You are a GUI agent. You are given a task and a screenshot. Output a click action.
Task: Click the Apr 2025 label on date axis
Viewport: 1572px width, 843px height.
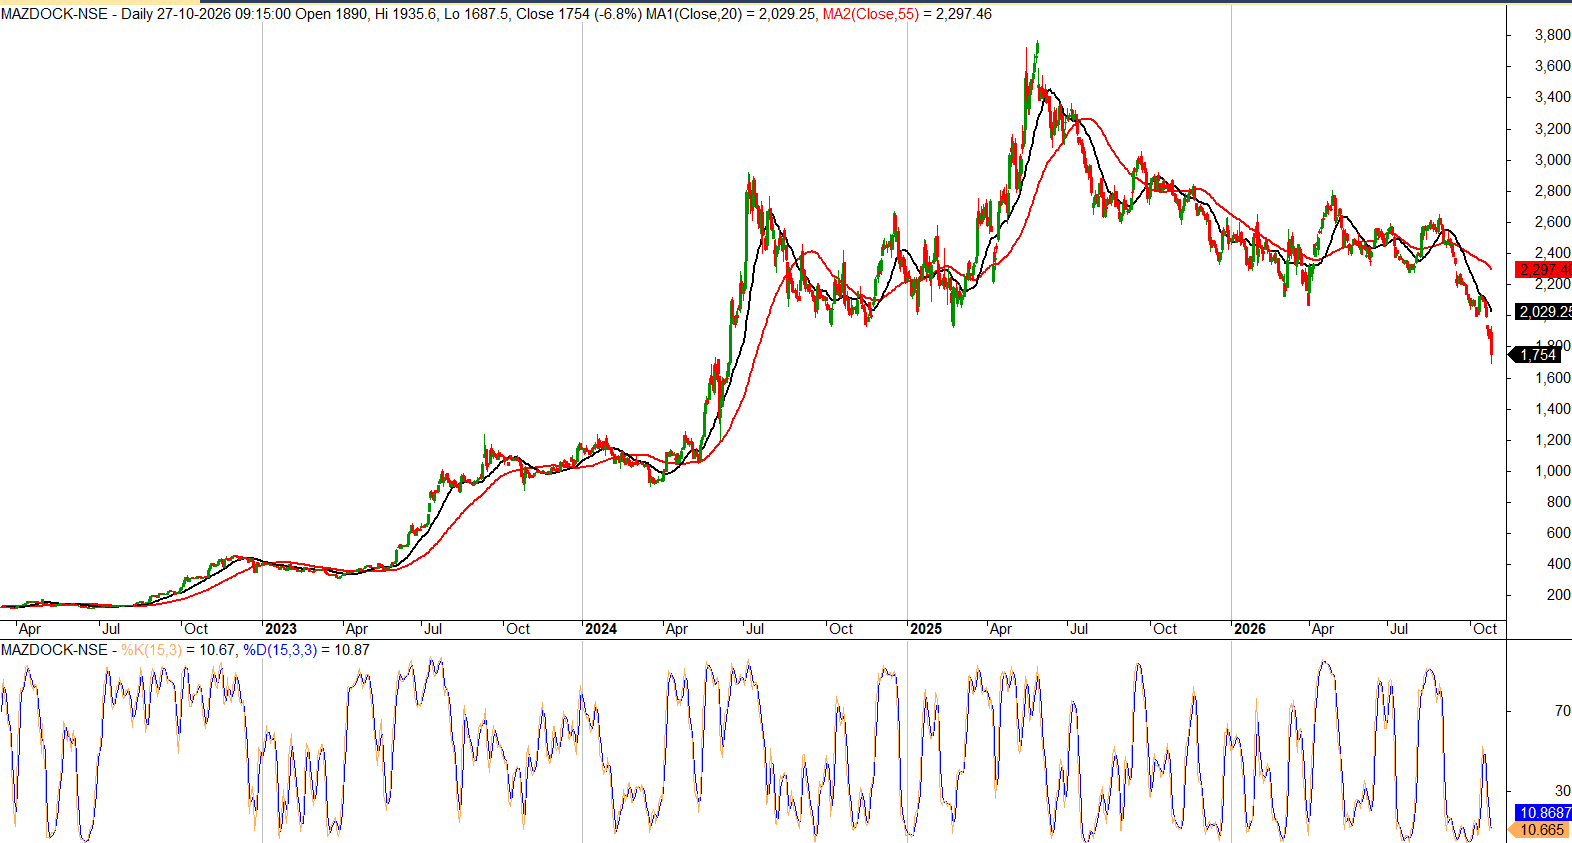tap(1001, 629)
